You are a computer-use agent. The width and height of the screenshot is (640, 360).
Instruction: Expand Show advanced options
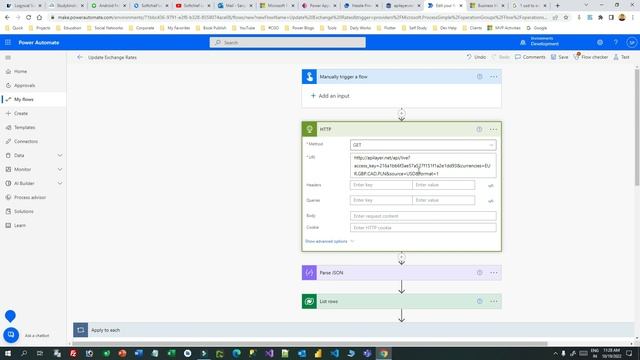tap(329, 241)
